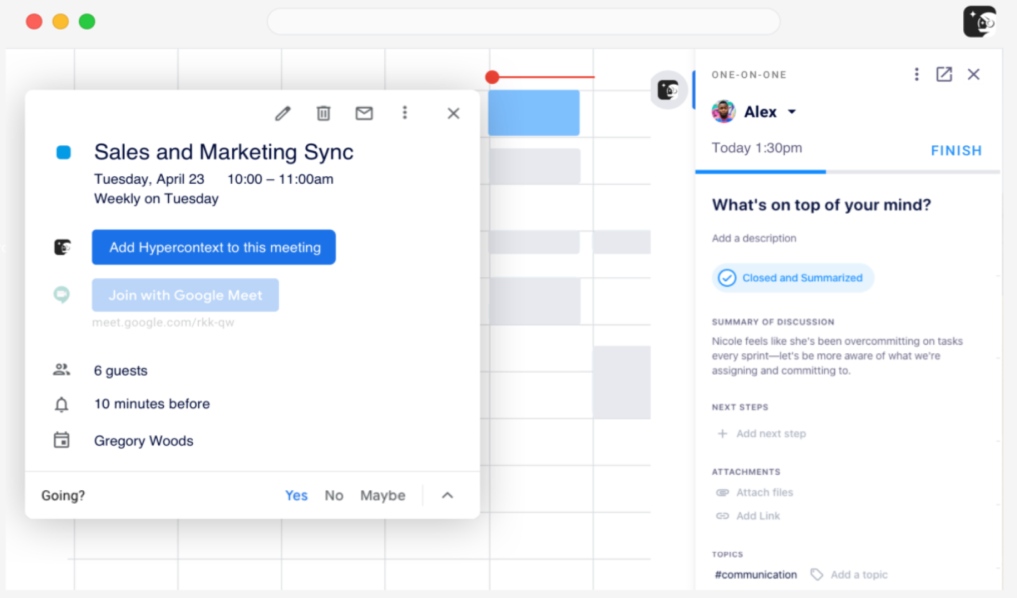Open the Alex dropdown arrow
The image size is (1017, 598).
[792, 112]
